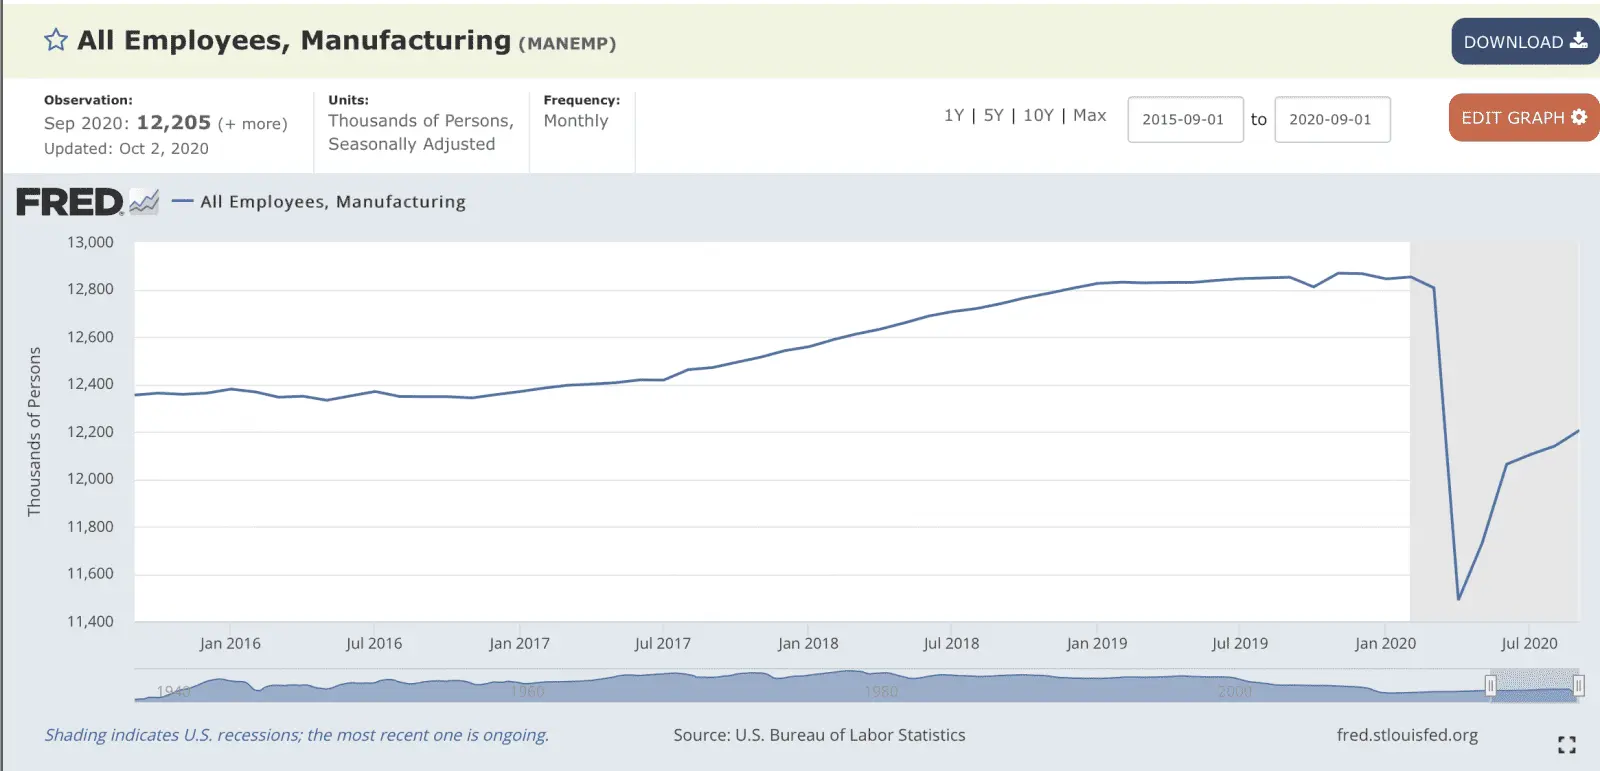The width and height of the screenshot is (1600, 771).
Task: Click the end date field 2020-09-01
Action: pos(1331,120)
